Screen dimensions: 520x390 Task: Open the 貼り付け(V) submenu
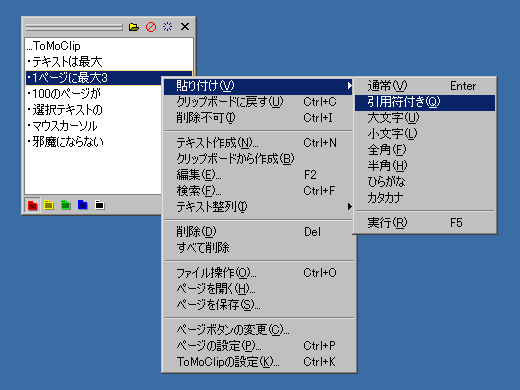coord(258,86)
